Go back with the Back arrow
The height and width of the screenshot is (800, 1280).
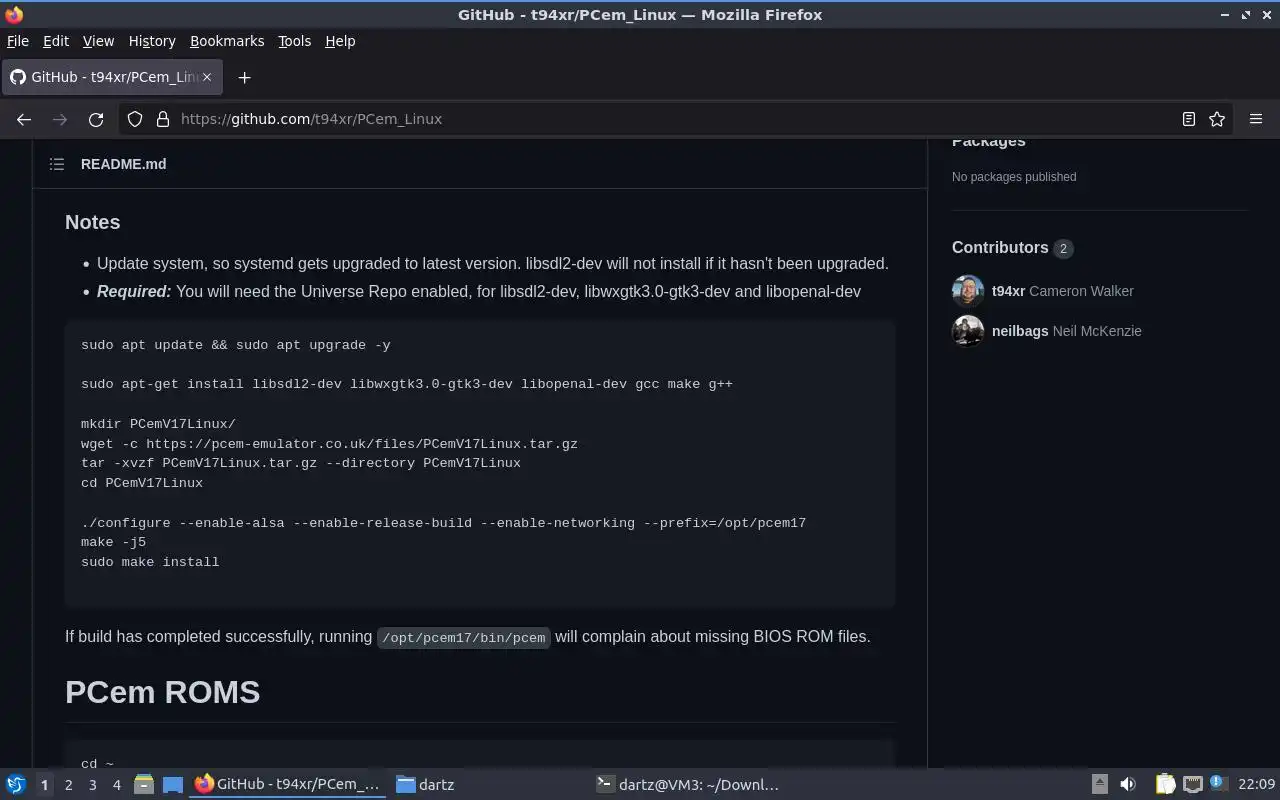pos(24,119)
